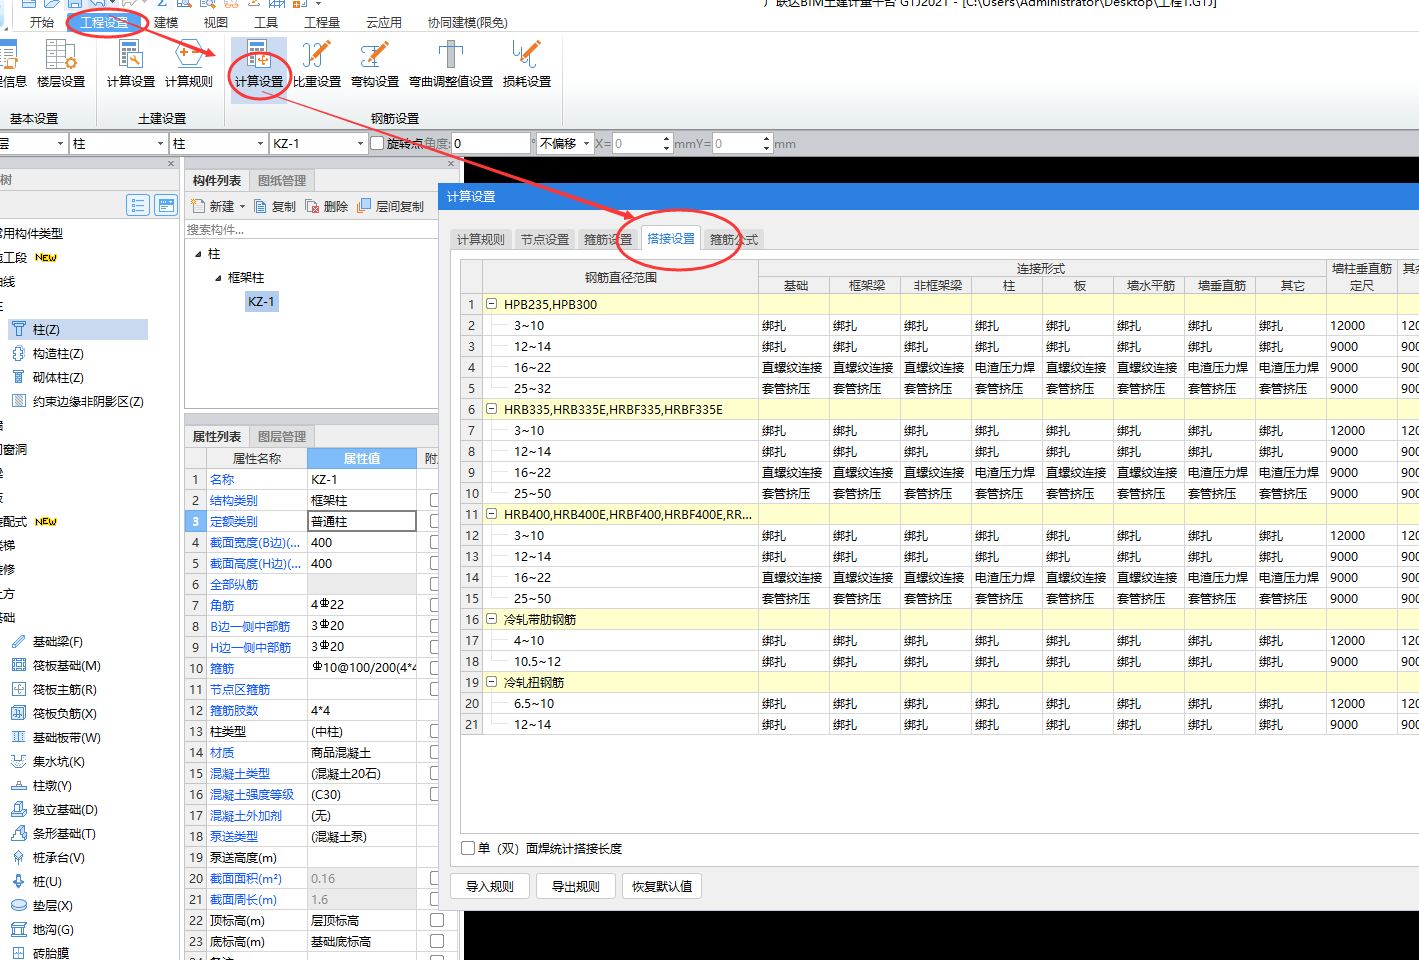The height and width of the screenshot is (960, 1419).
Task: Collapse HPB235,HPB300 group
Action: [491, 304]
